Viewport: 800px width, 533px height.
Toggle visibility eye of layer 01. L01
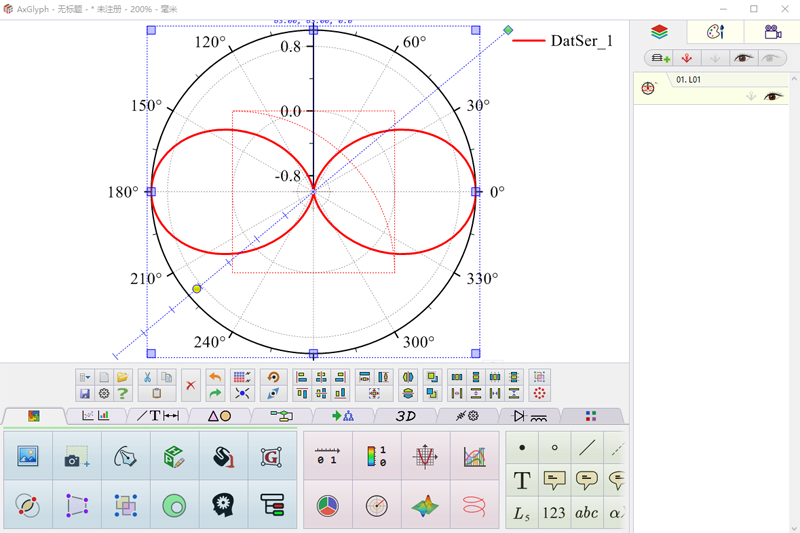point(773,96)
